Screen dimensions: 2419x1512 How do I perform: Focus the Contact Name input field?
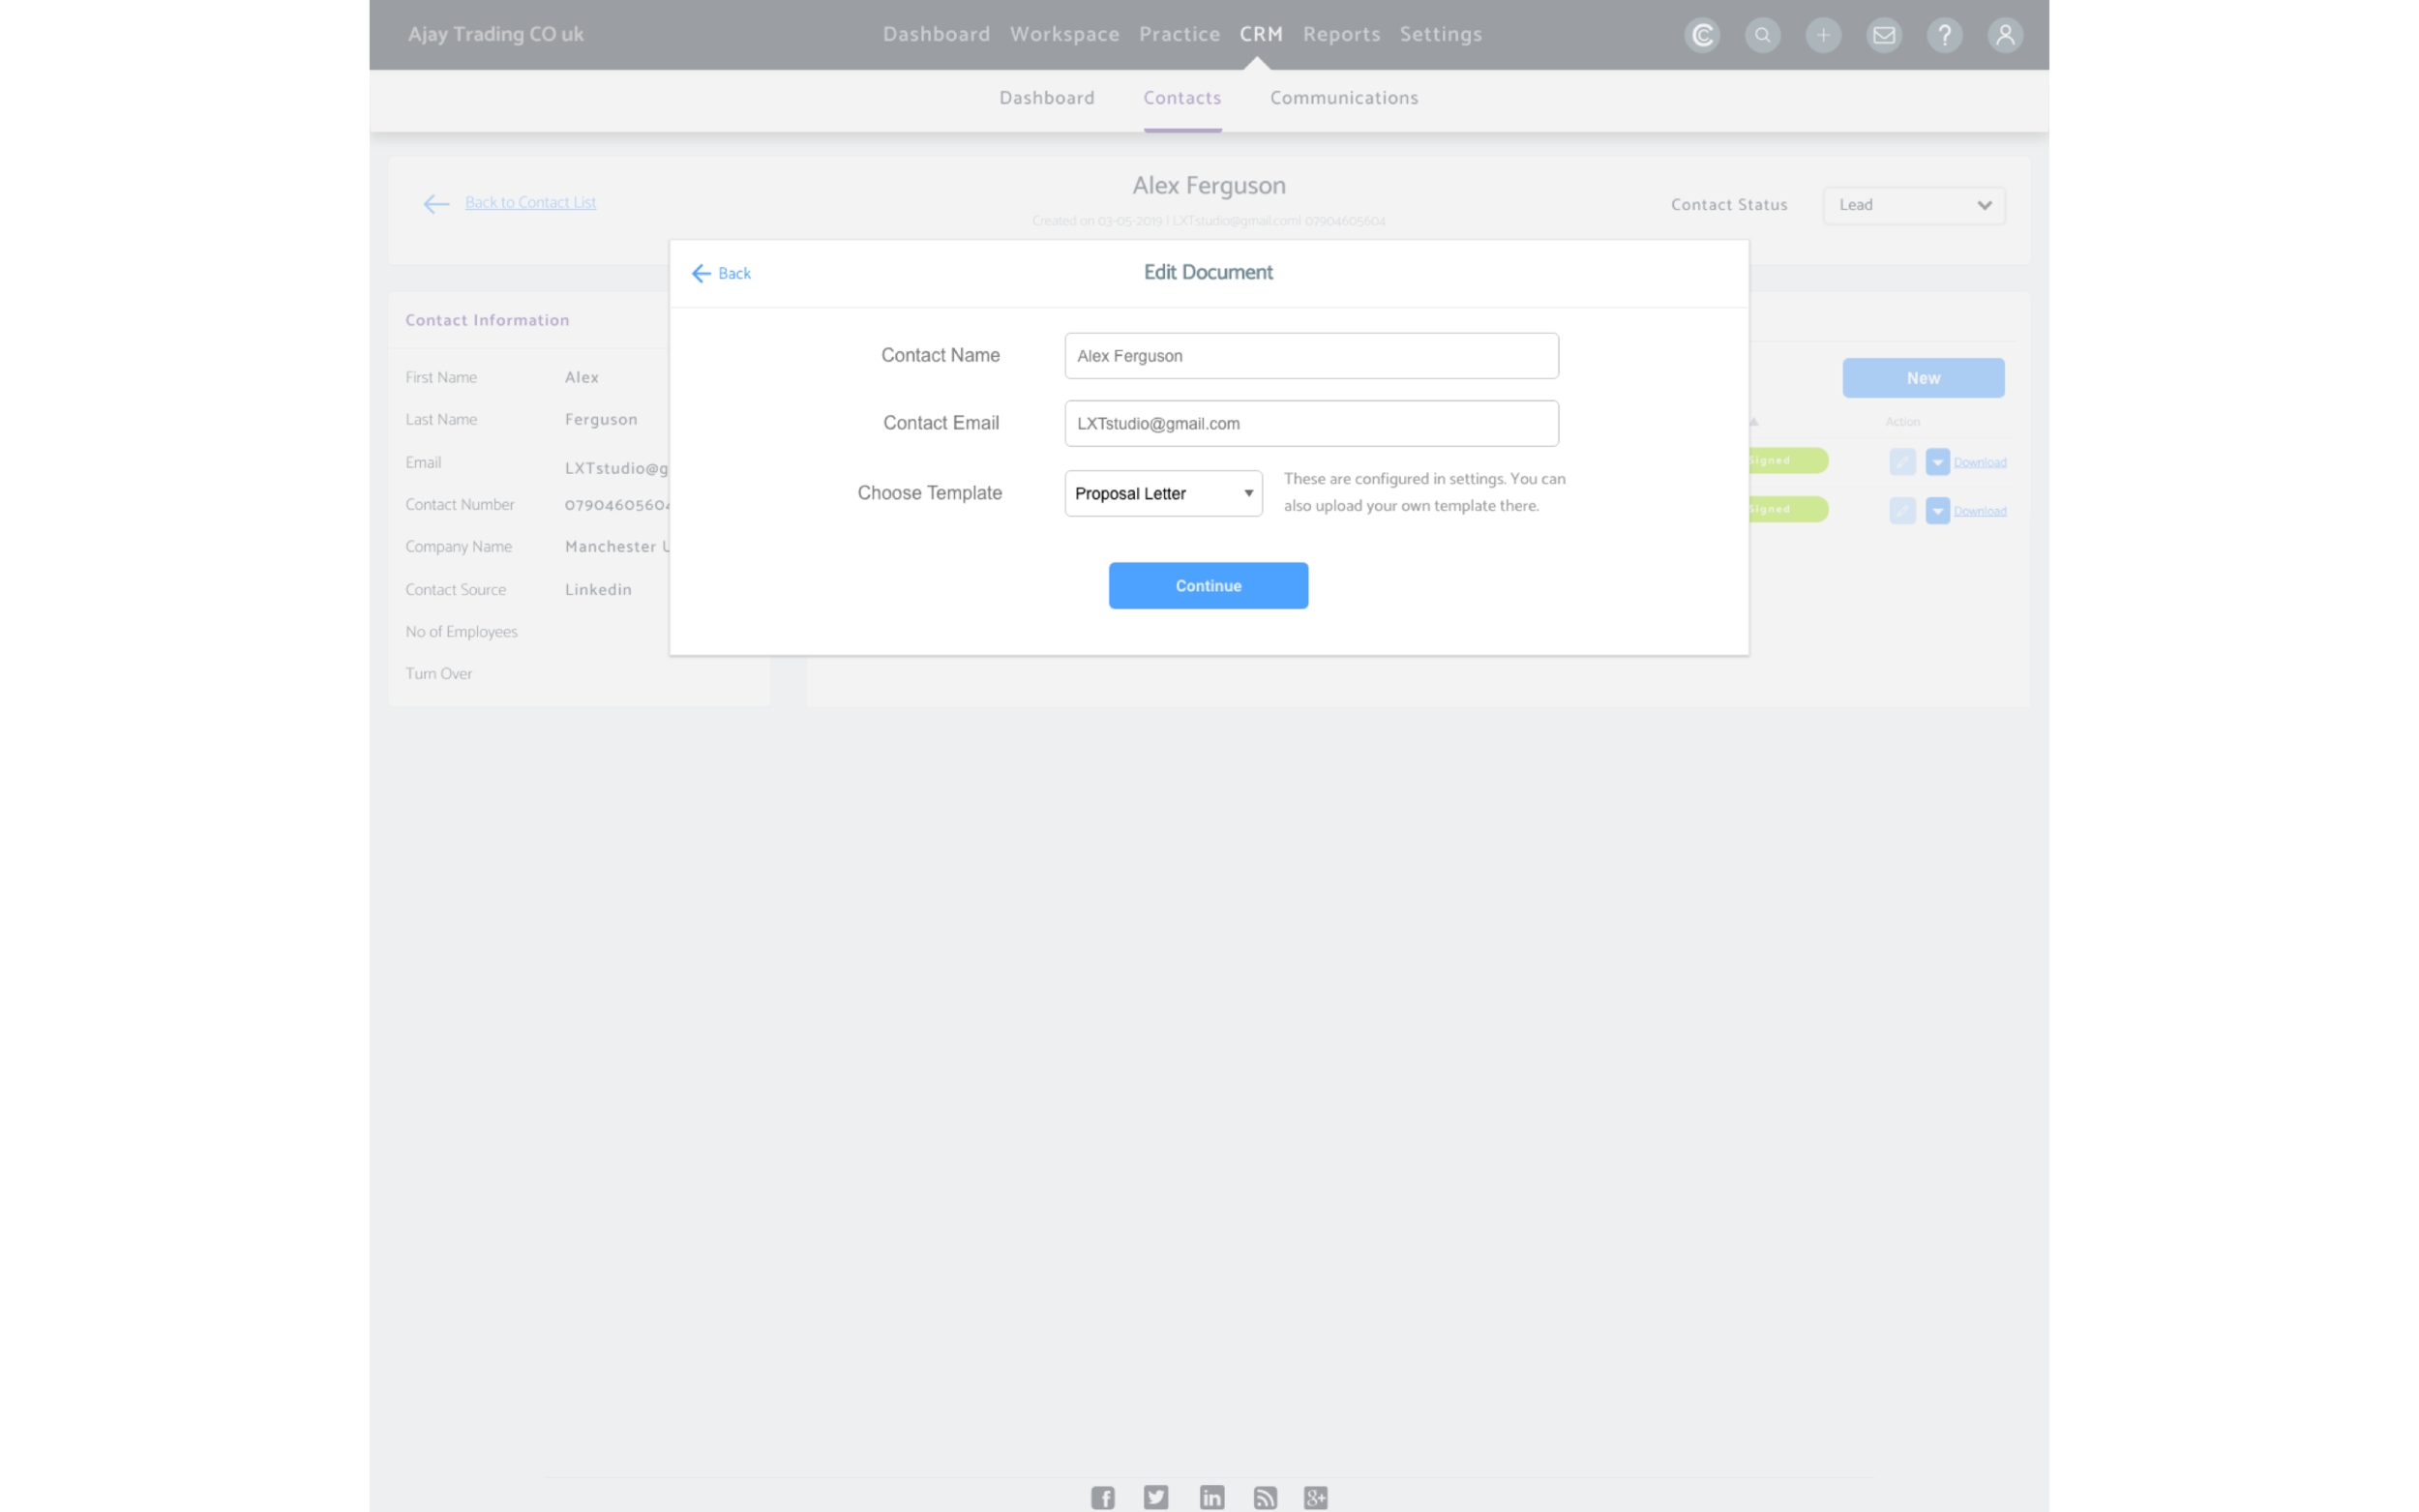pyautogui.click(x=1311, y=356)
